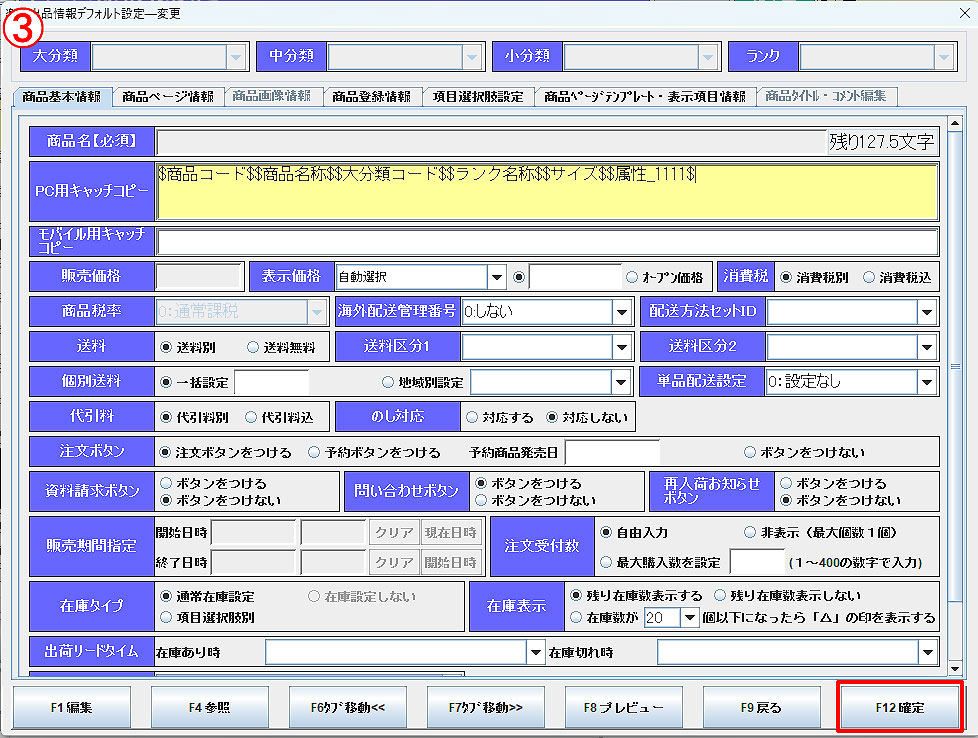Expand the 単品配送設定 dropdown
Screen dimensions: 978x738
coord(925,382)
